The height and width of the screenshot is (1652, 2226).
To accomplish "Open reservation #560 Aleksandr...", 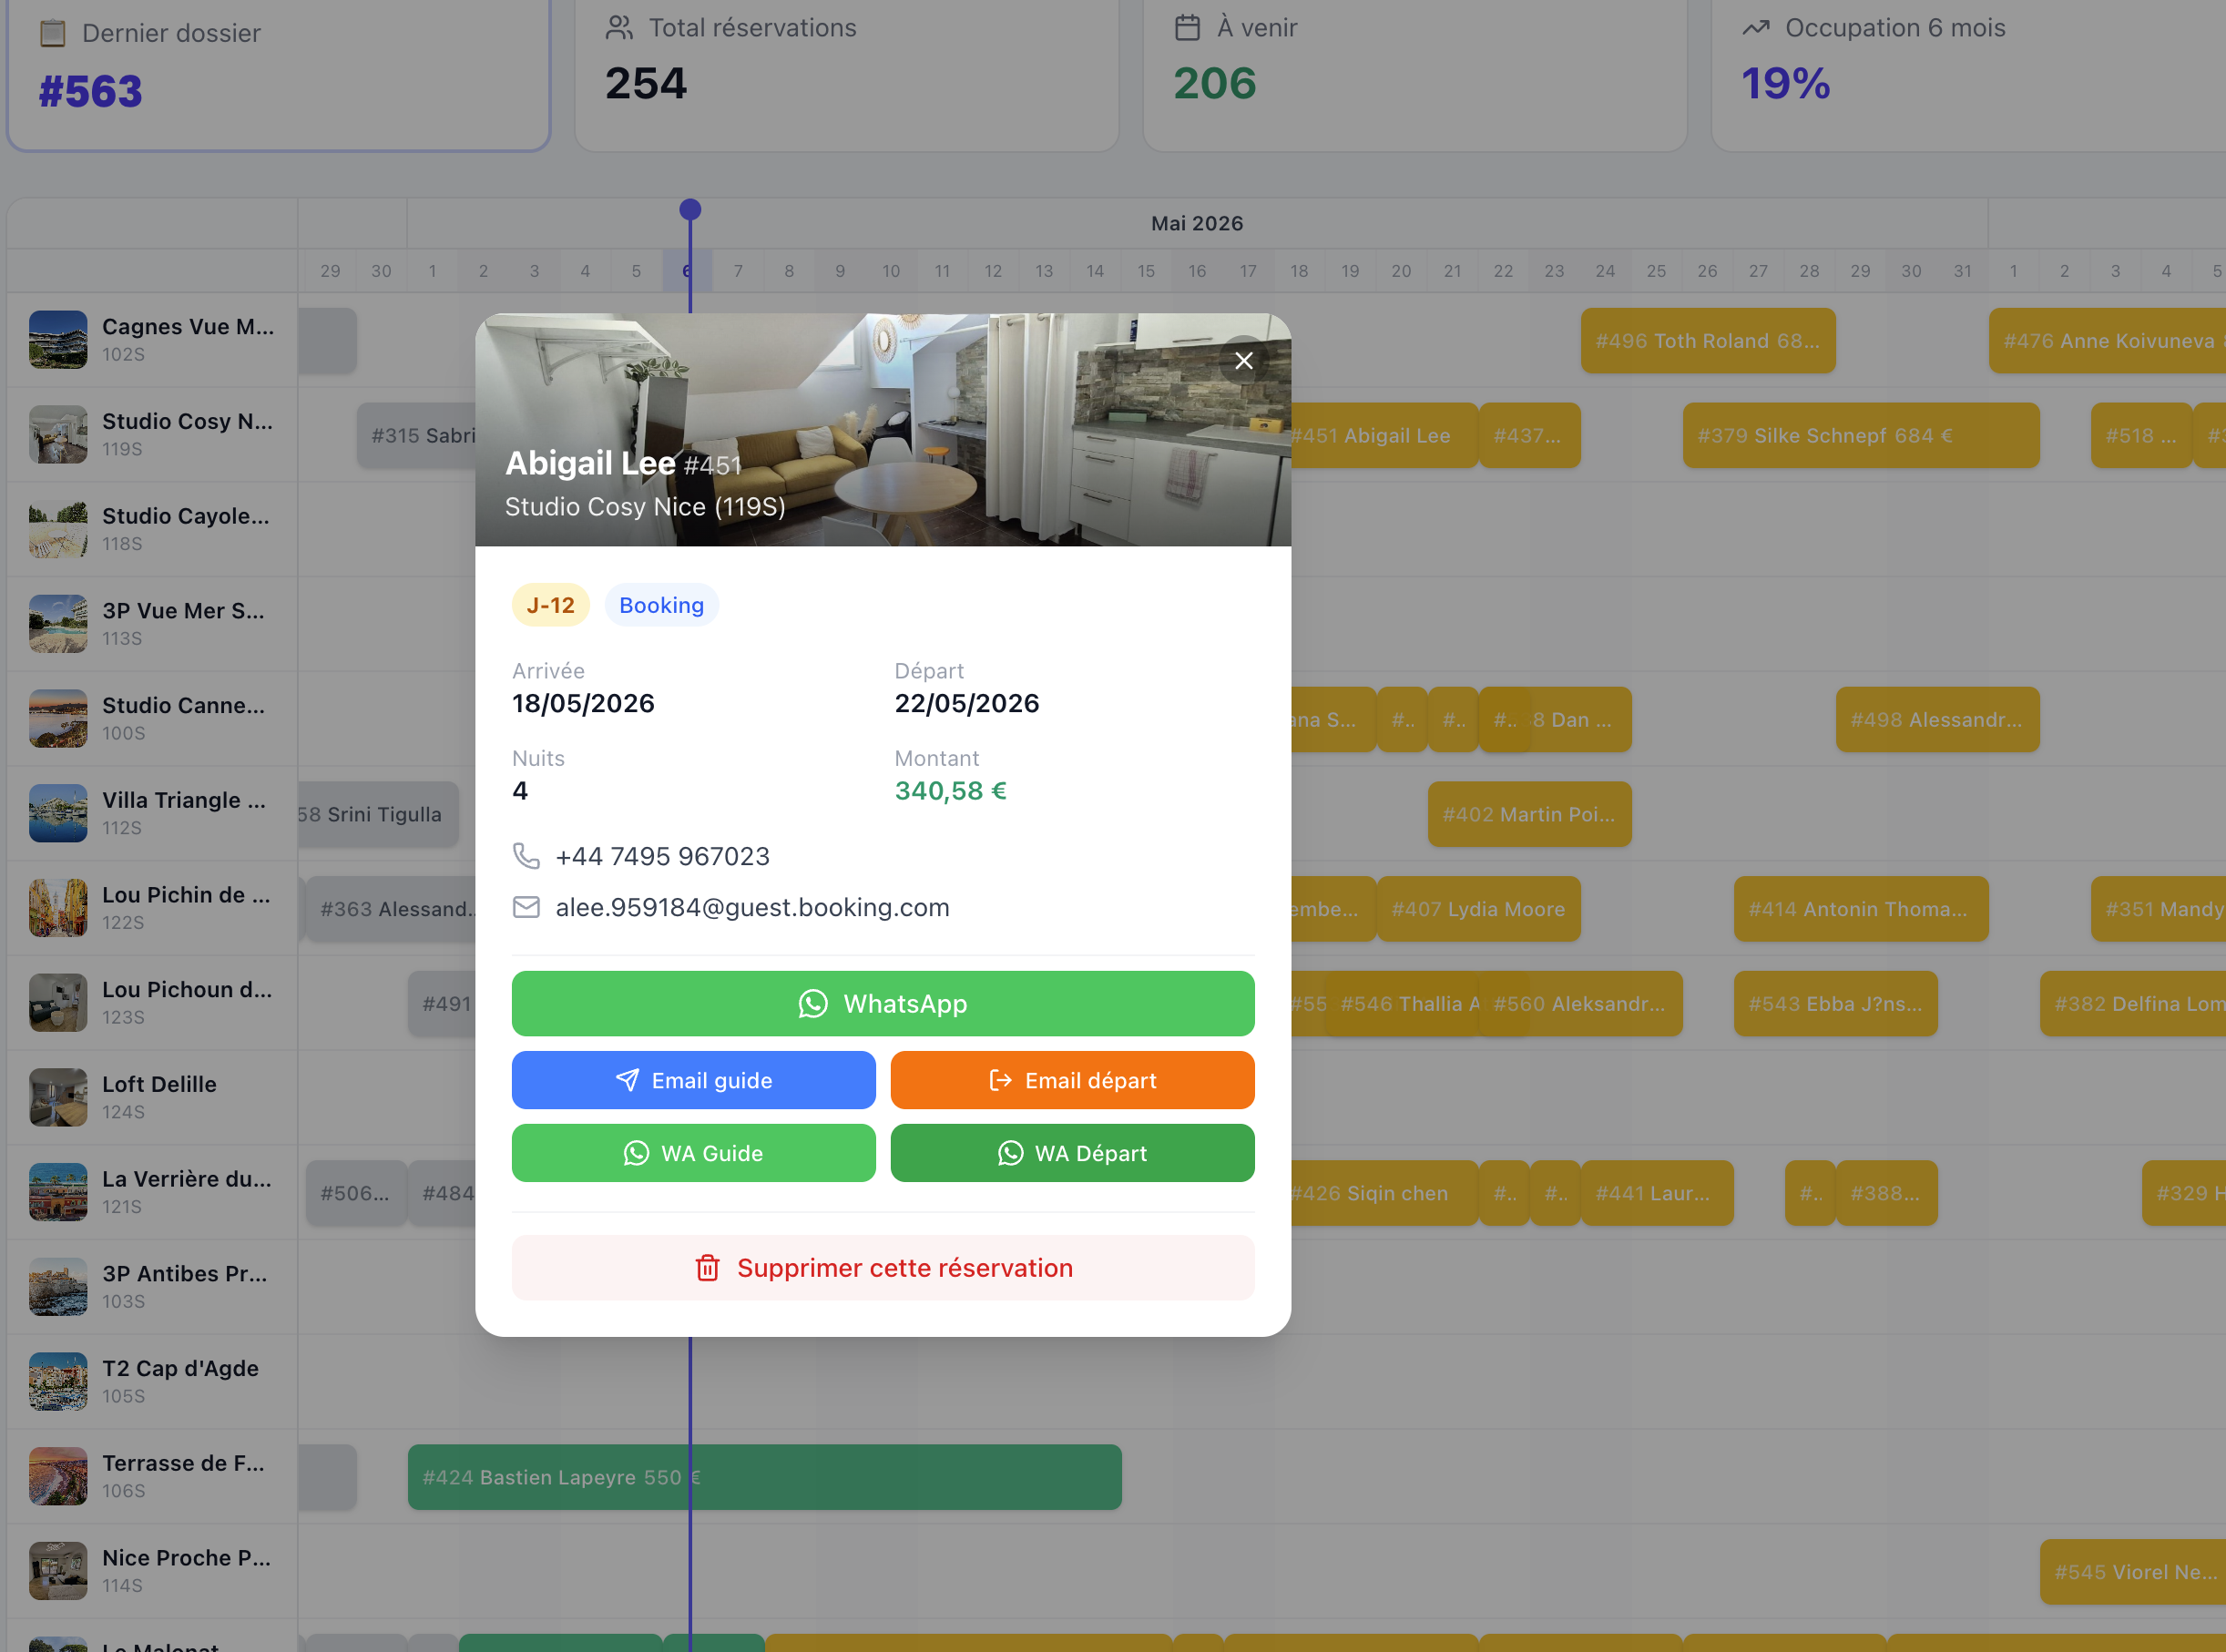I will [1580, 1004].
